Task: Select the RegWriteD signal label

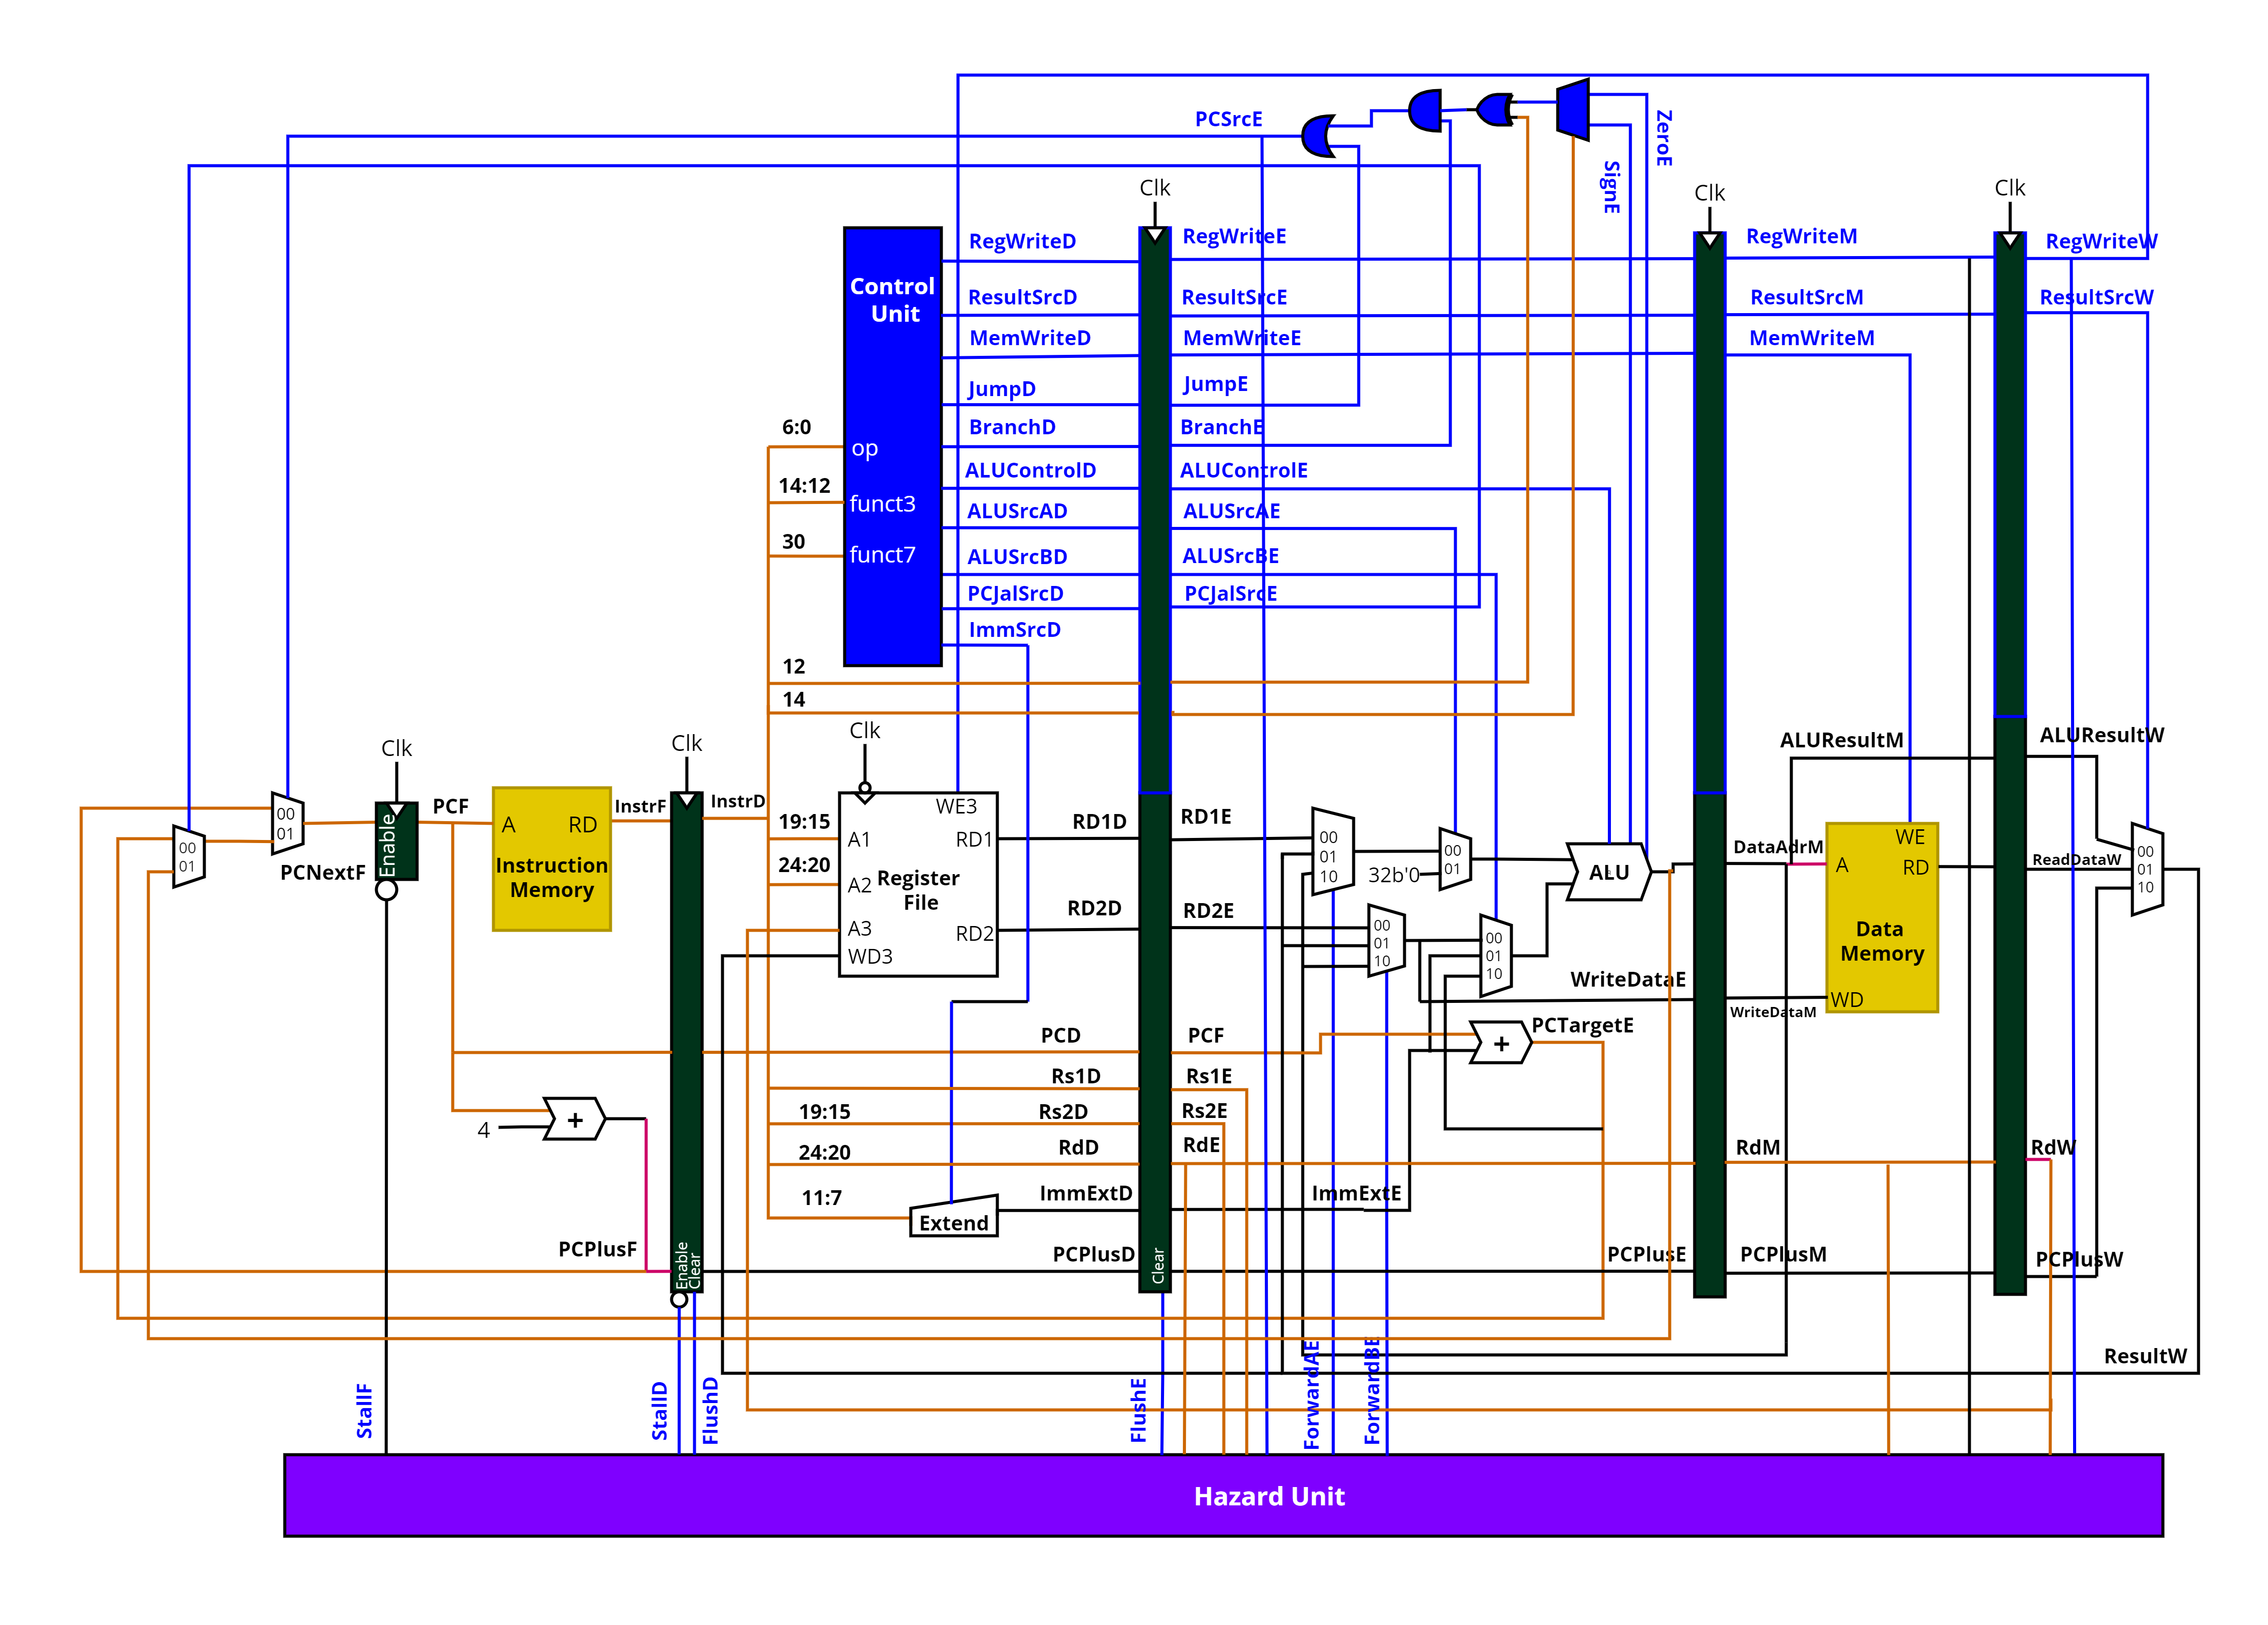Action: point(1022,241)
